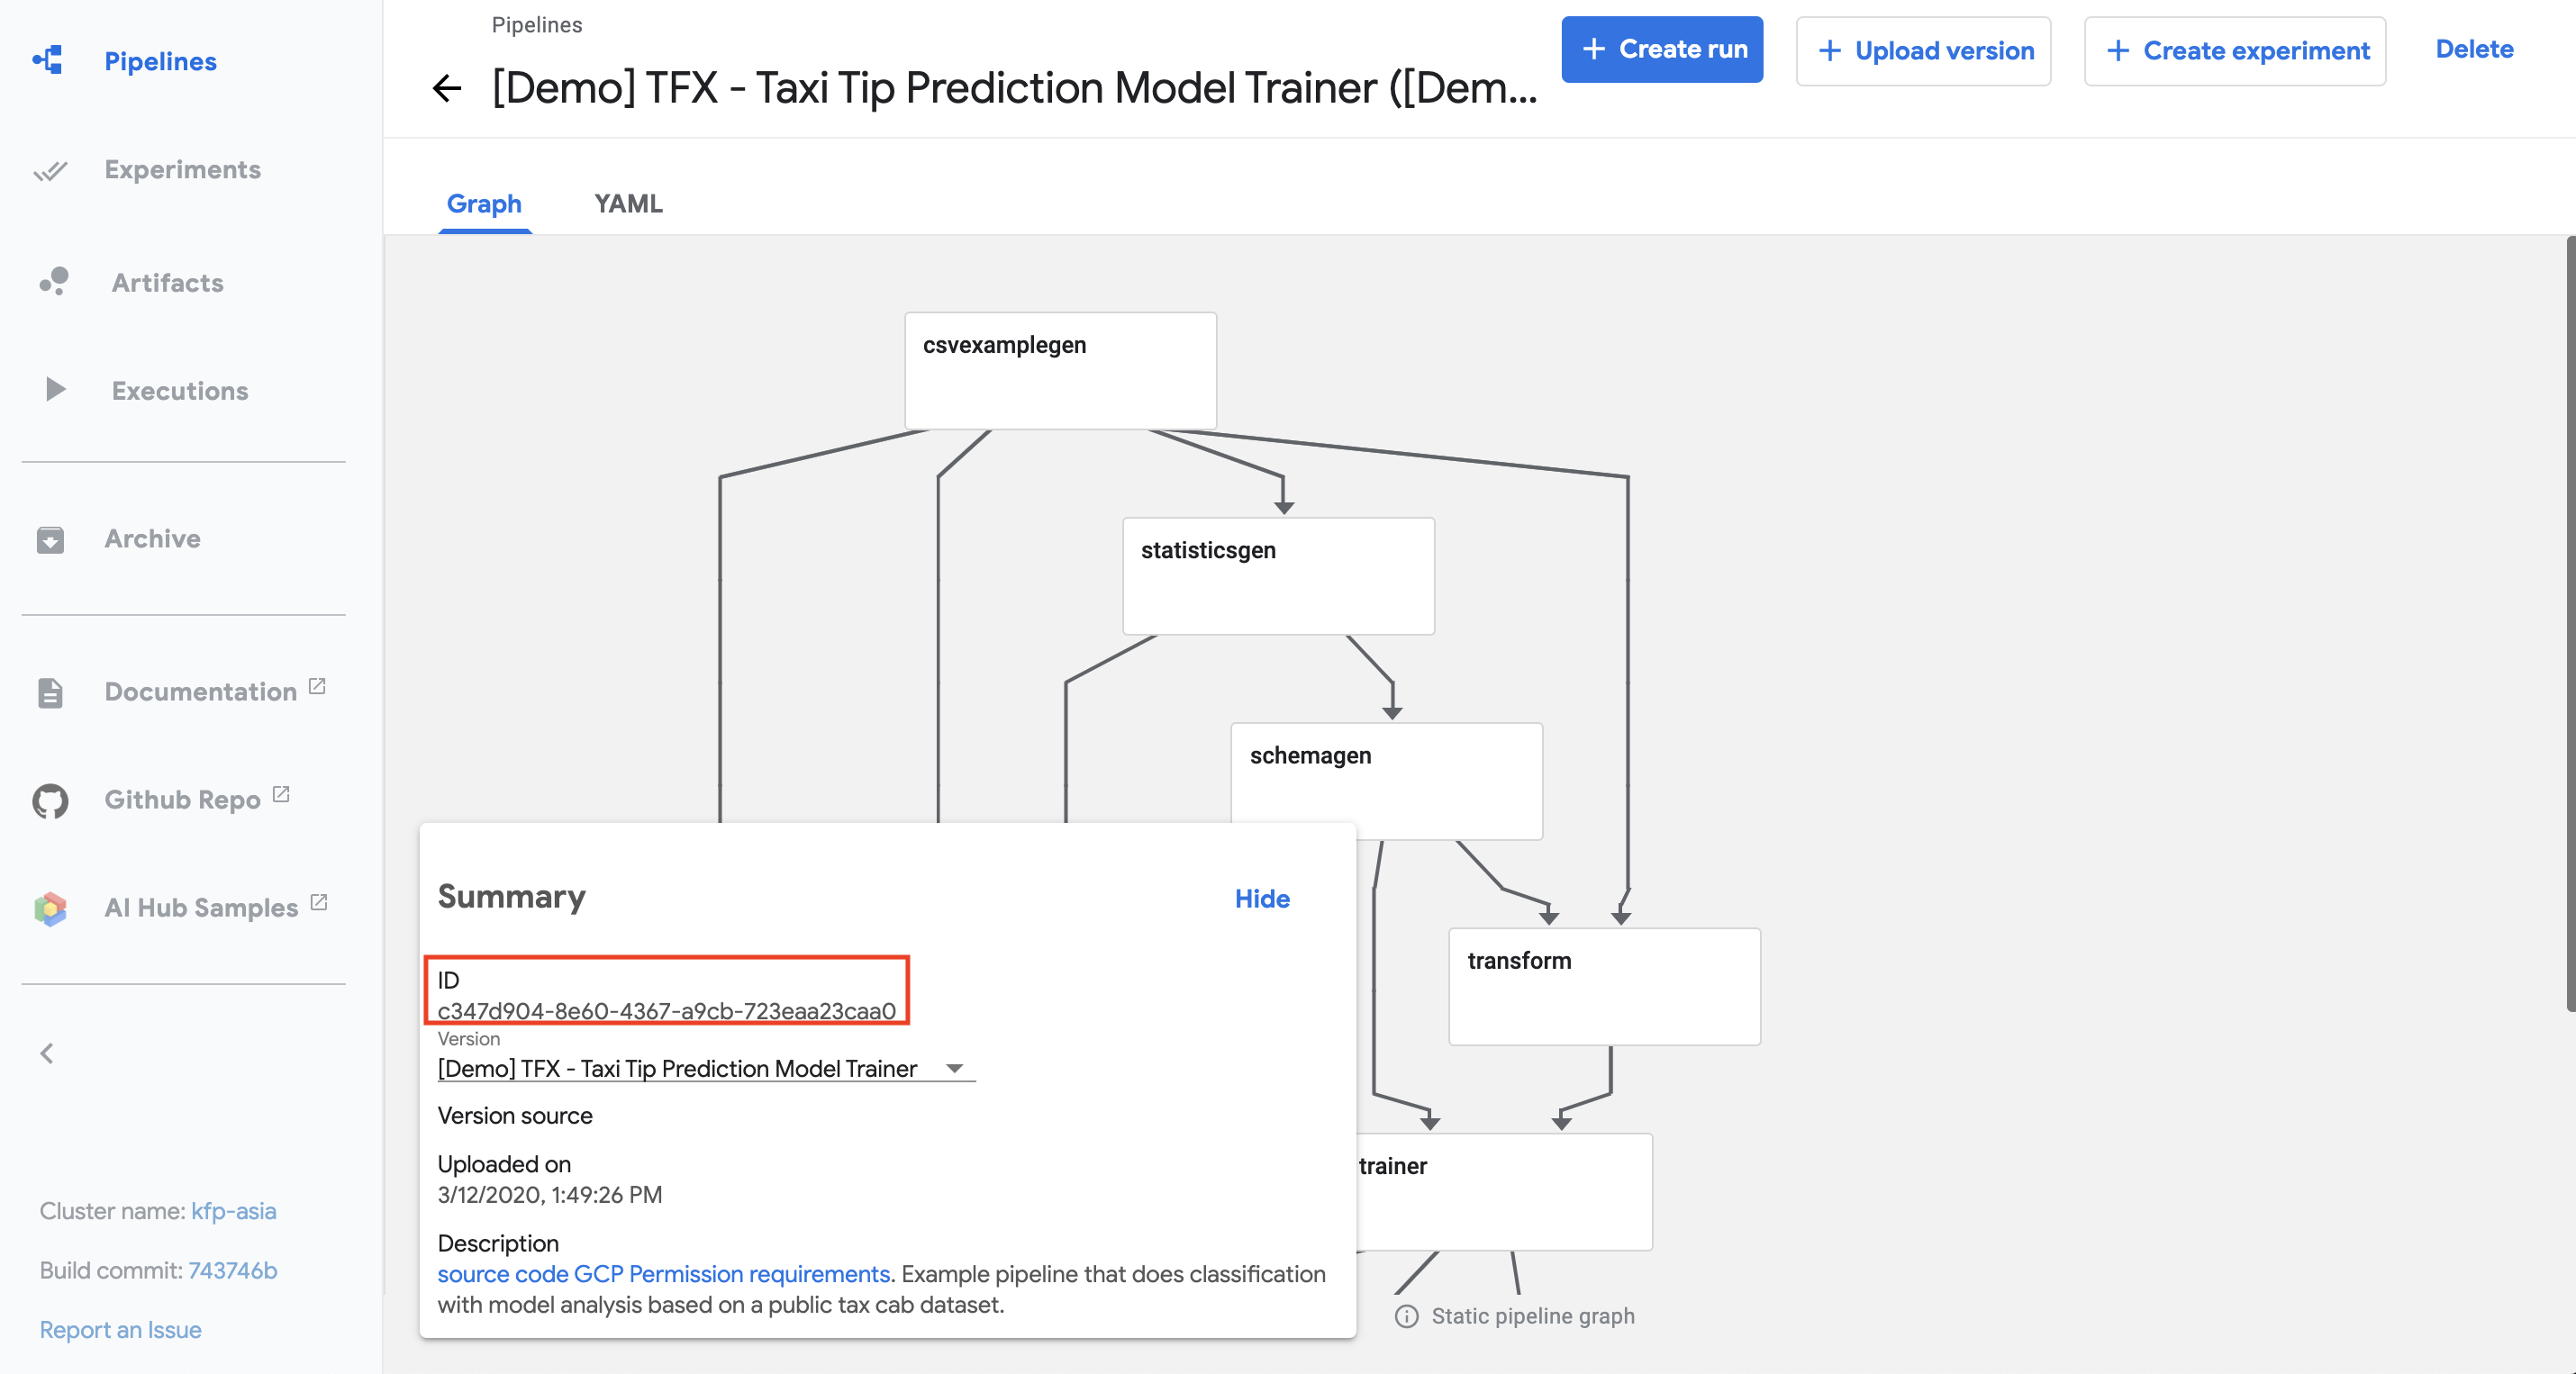Open the GCP Permission requirements link
Screen dimensions: 2576x1374
point(731,1274)
